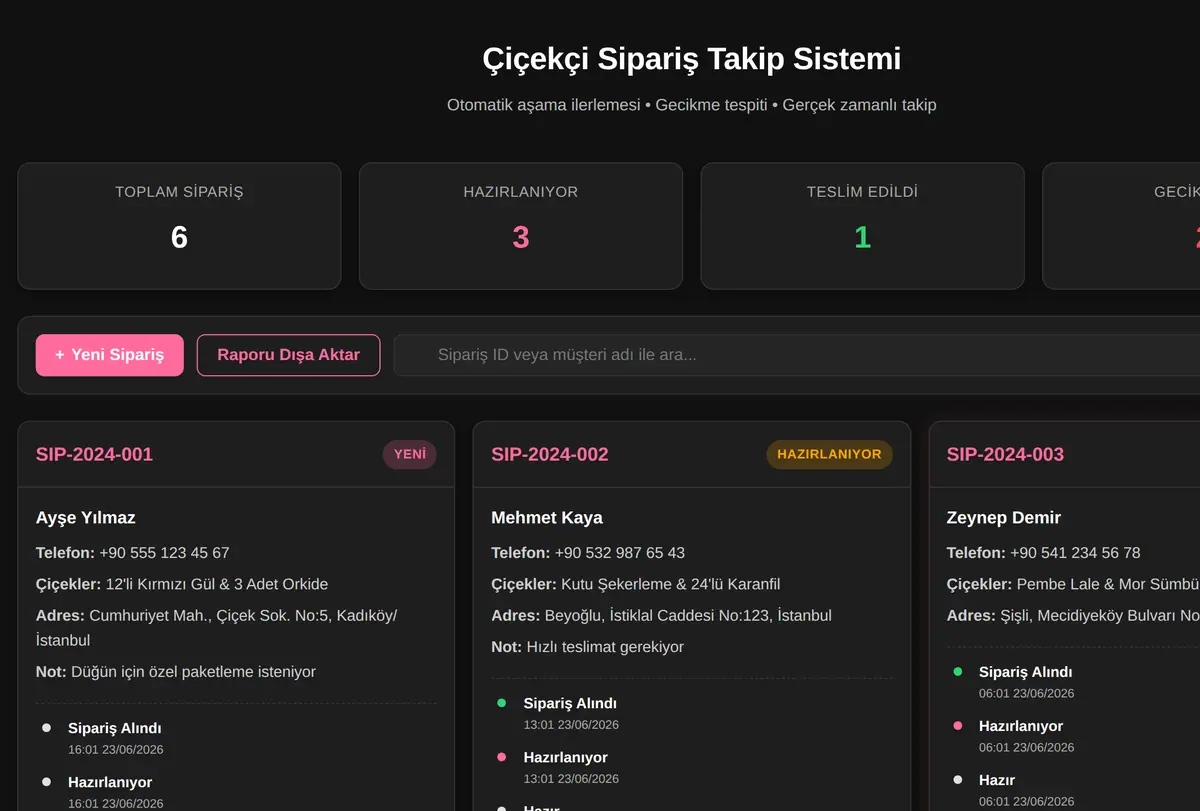Open order SIP-2024-003 ID link

click(x=1005, y=454)
